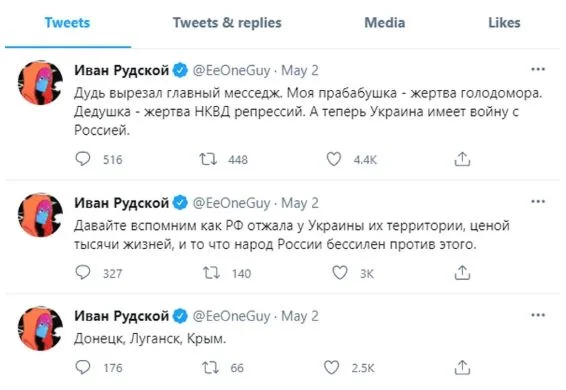The width and height of the screenshot is (566, 390).
Task: Switch to Tweets & replies tab
Action: click(x=227, y=23)
